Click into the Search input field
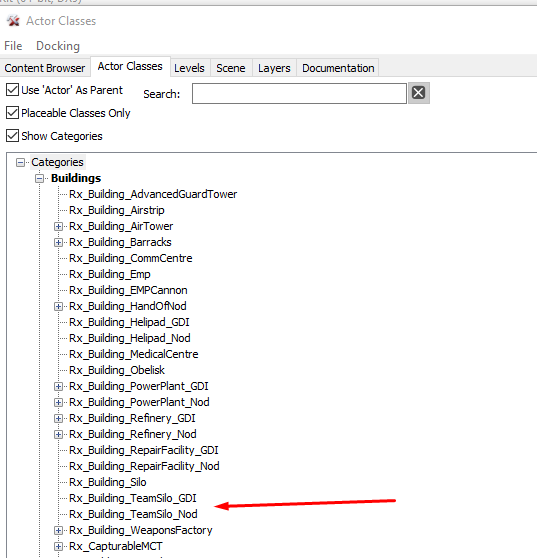Image resolution: width=537 pixels, height=558 pixels. point(299,94)
